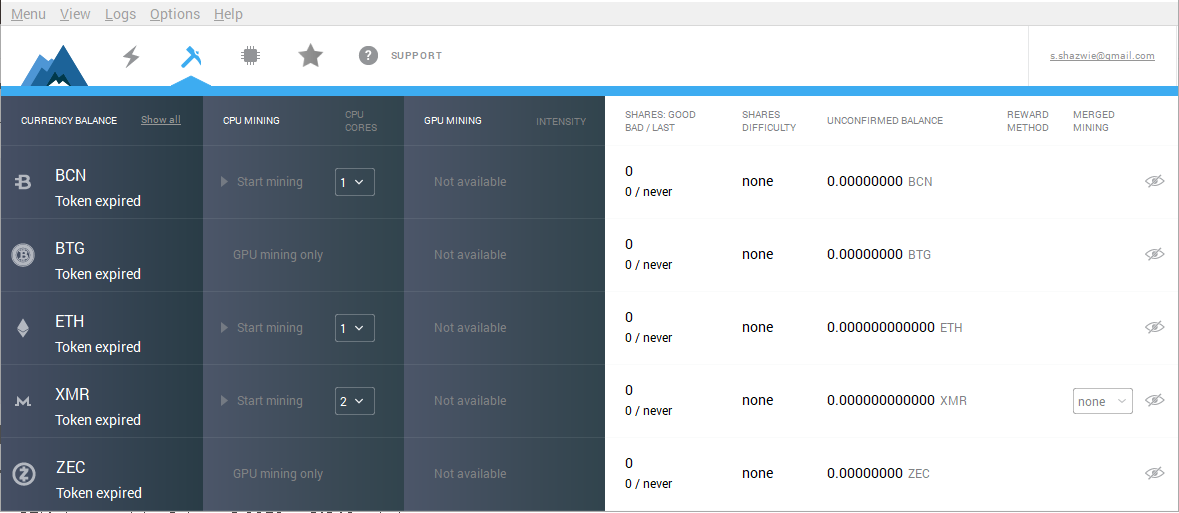Viewport: 1179px width, 513px height.
Task: Click CURRENCY BALANCE column header
Action: coord(69,120)
